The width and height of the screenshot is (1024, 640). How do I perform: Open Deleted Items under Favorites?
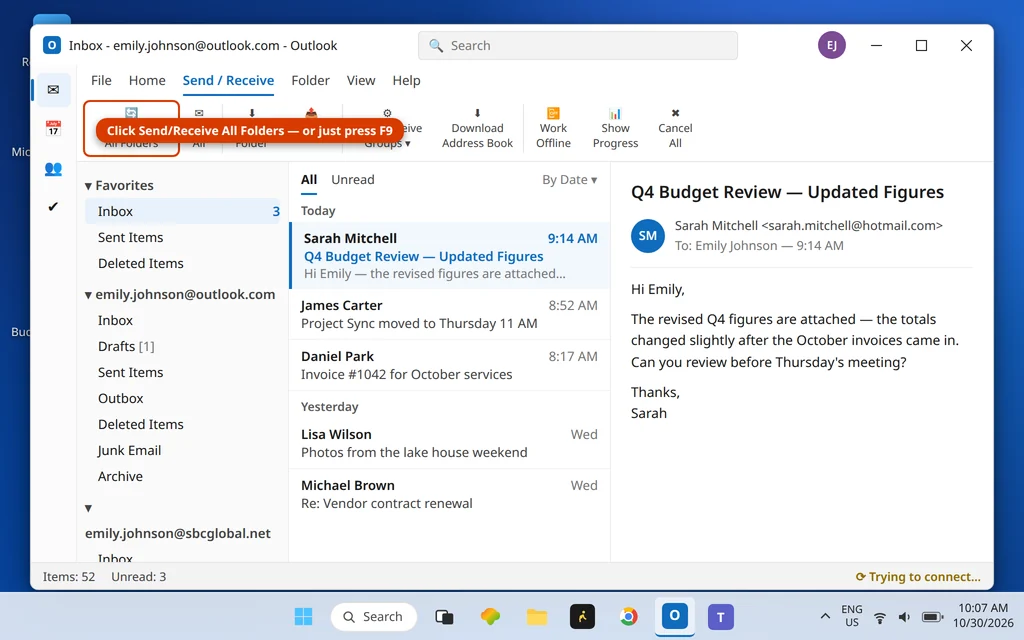(x=183, y=264)
